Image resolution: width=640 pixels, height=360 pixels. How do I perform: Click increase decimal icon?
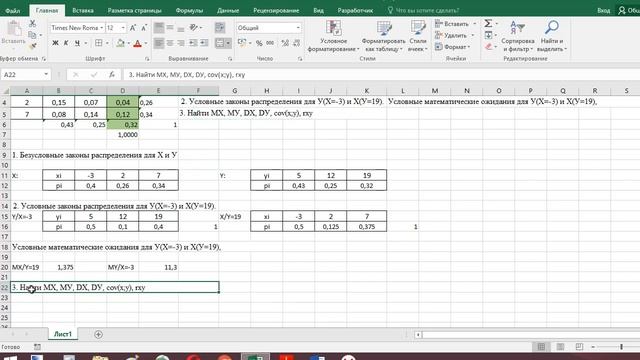click(285, 43)
